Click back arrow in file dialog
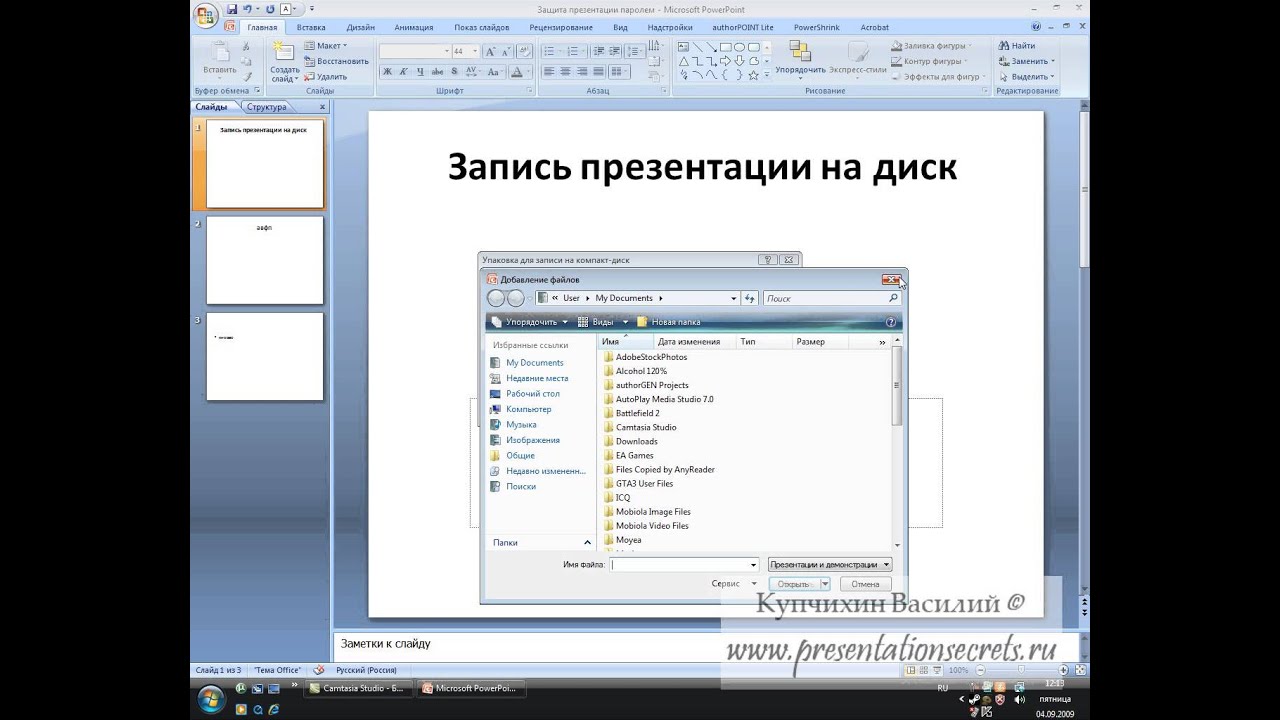This screenshot has height=720, width=1280. tap(496, 298)
